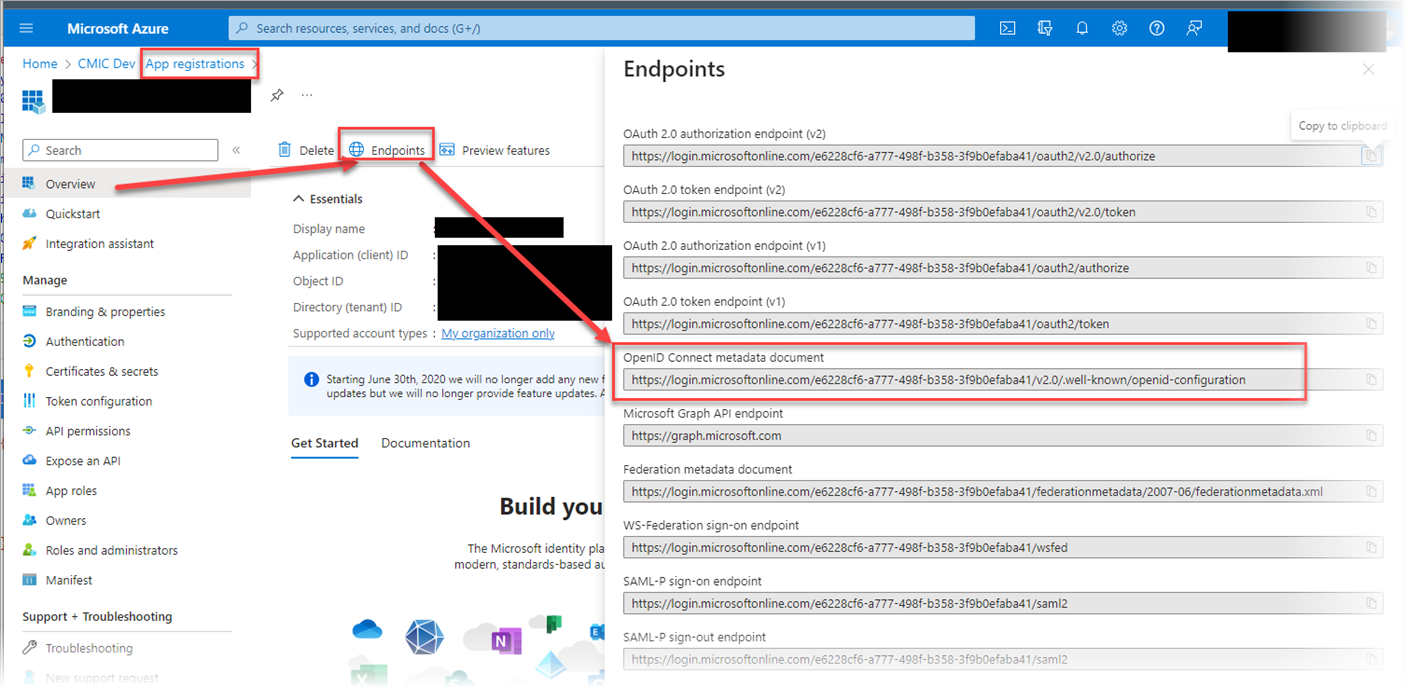
Task: Select the OpenID Connect metadata document URL field
Action: click(1003, 380)
